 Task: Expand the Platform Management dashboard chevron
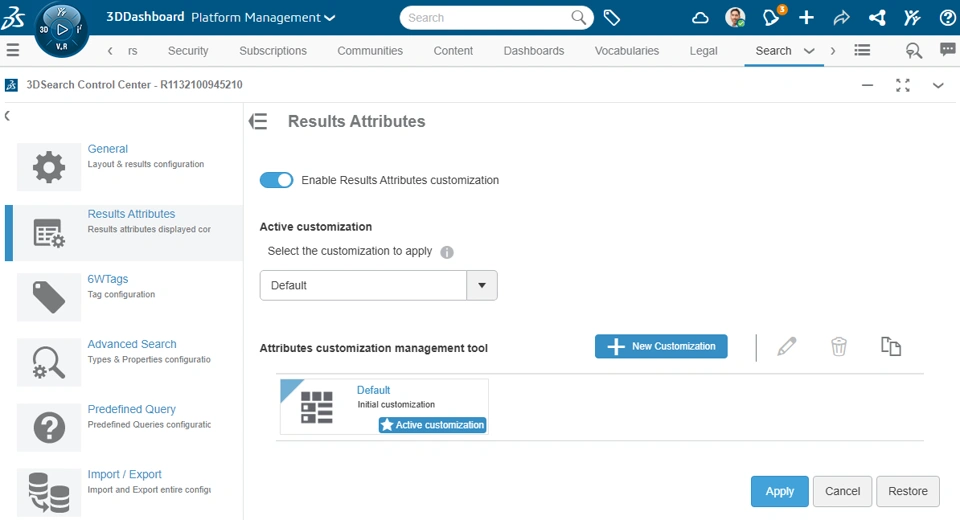(329, 18)
